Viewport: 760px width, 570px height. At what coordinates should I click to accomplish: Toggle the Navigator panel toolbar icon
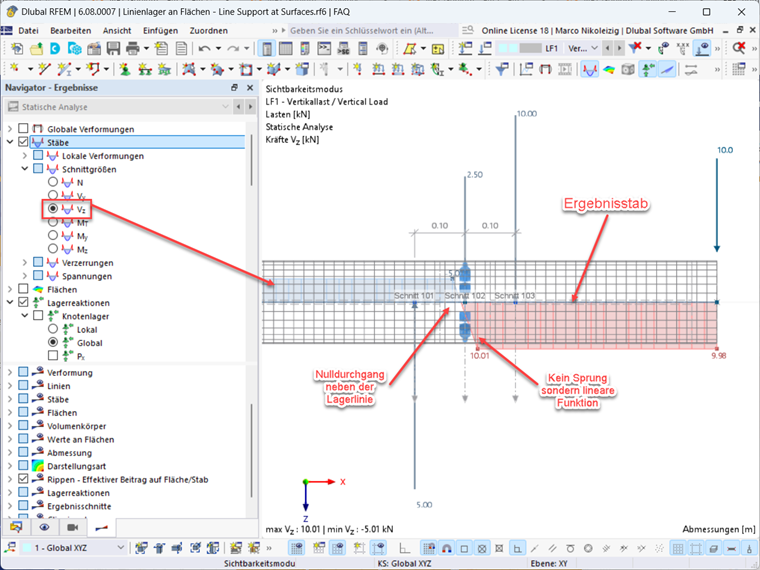(x=267, y=48)
